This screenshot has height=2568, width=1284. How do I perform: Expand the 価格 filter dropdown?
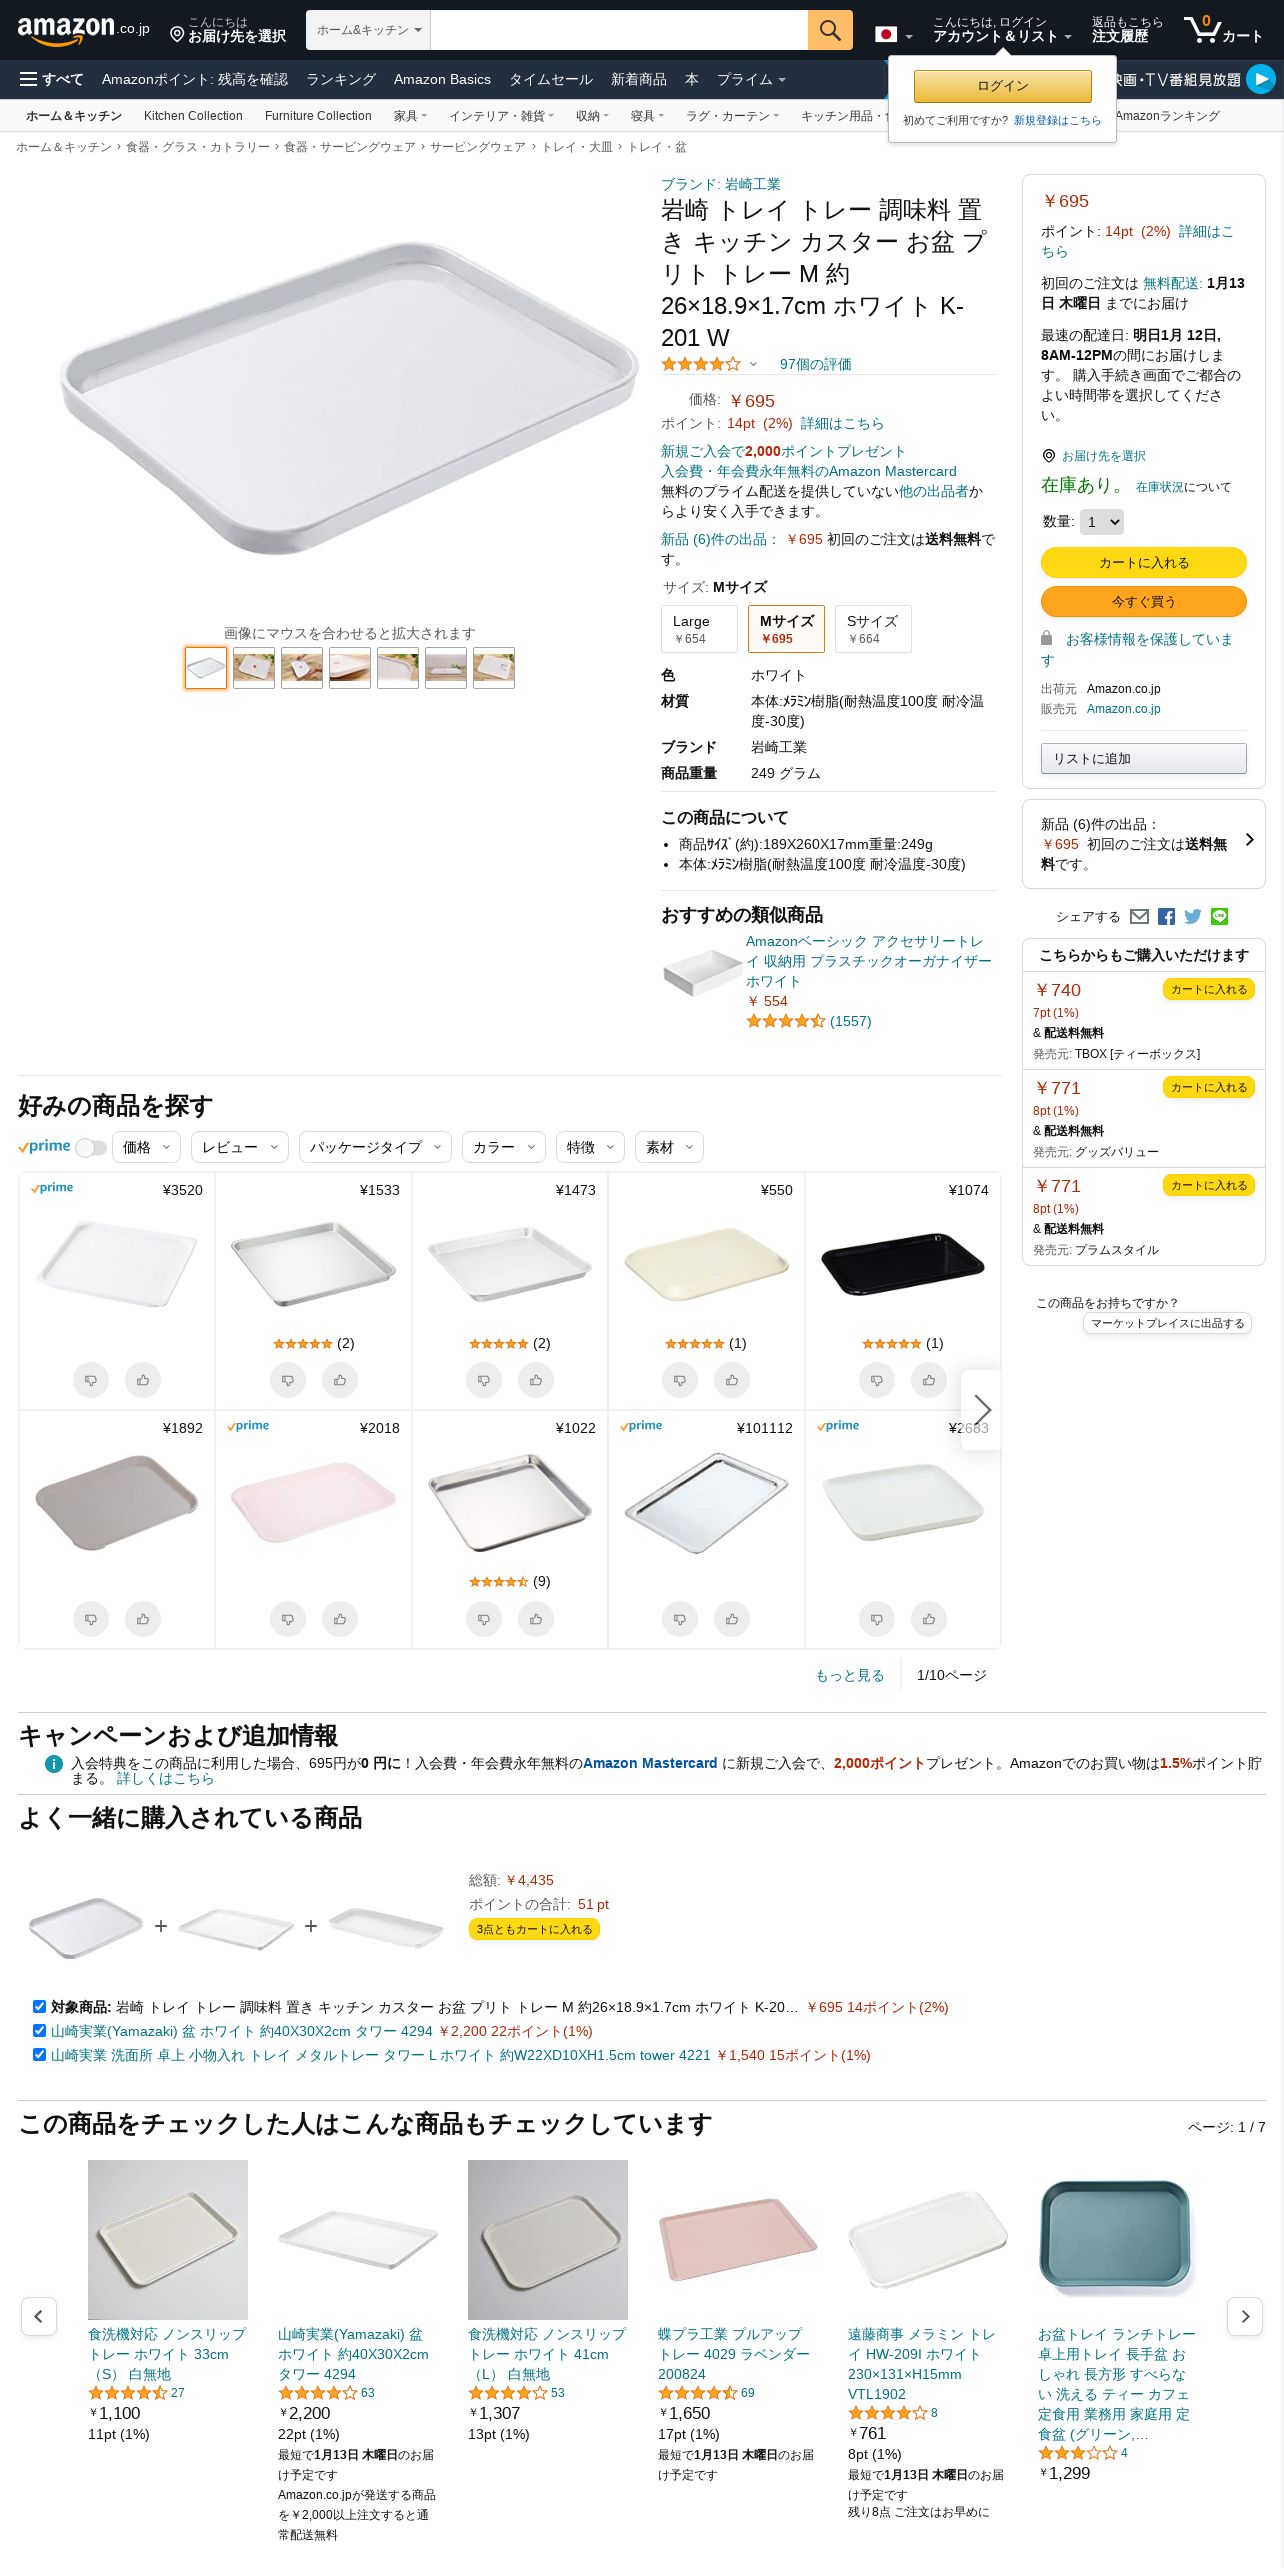click(147, 1147)
